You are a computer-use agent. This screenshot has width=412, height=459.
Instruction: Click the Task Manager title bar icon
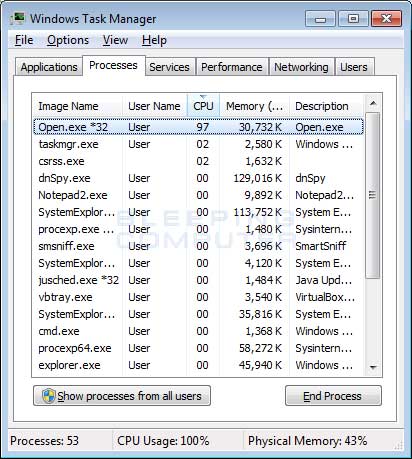coord(17,19)
